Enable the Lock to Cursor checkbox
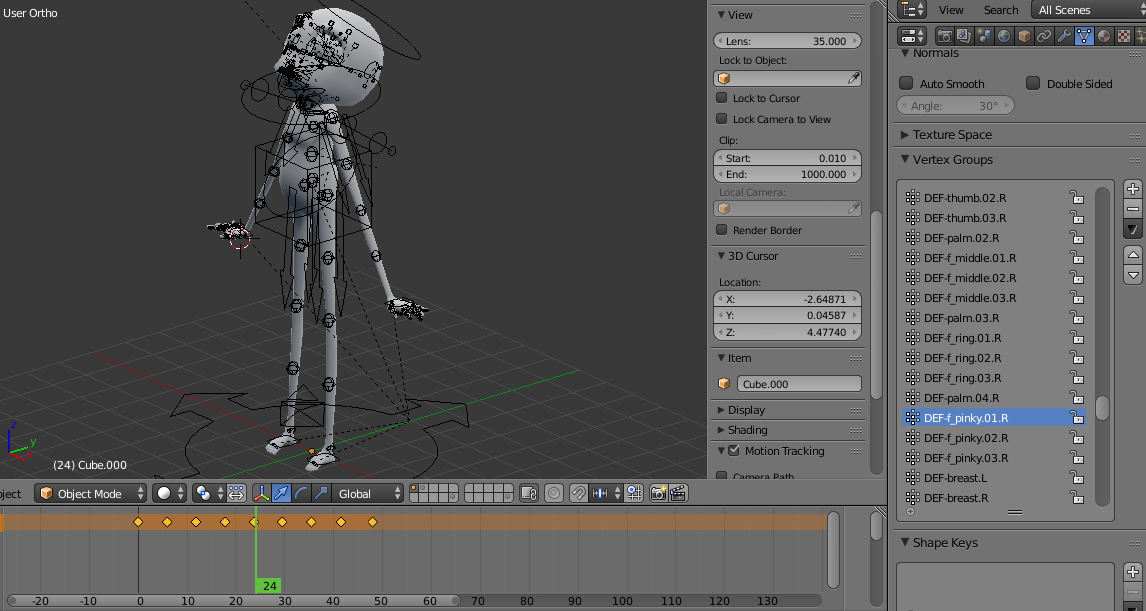The image size is (1146, 611). (x=722, y=98)
